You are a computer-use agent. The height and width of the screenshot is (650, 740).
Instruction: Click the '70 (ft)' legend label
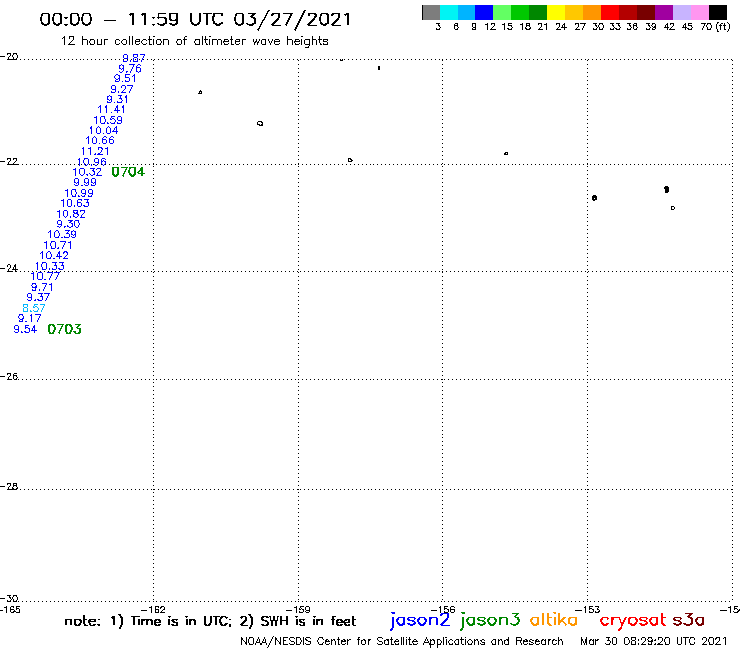(715, 27)
